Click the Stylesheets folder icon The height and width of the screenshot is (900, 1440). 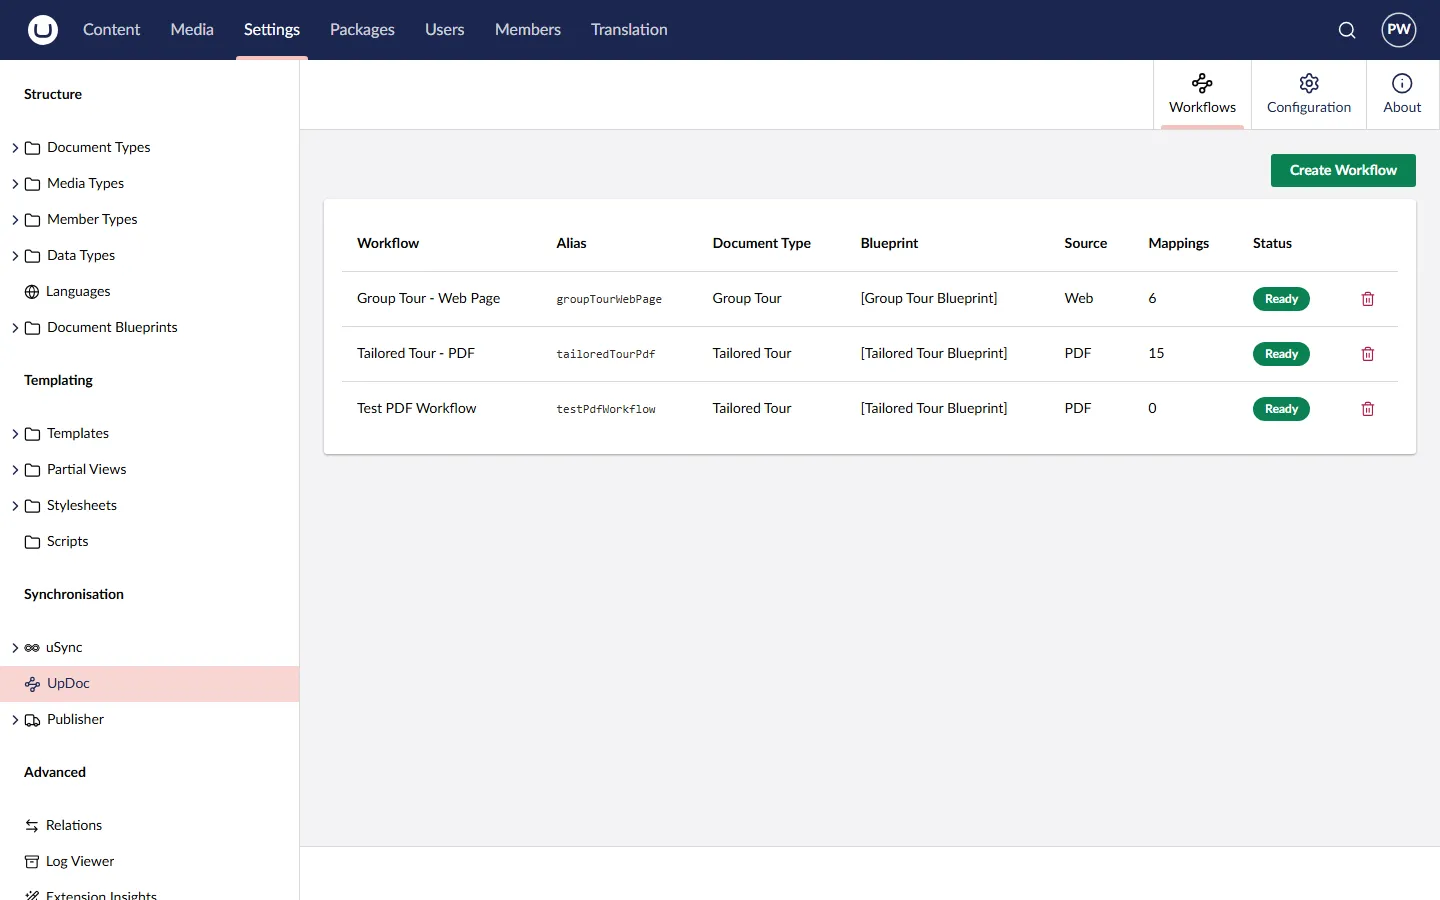[32, 506]
